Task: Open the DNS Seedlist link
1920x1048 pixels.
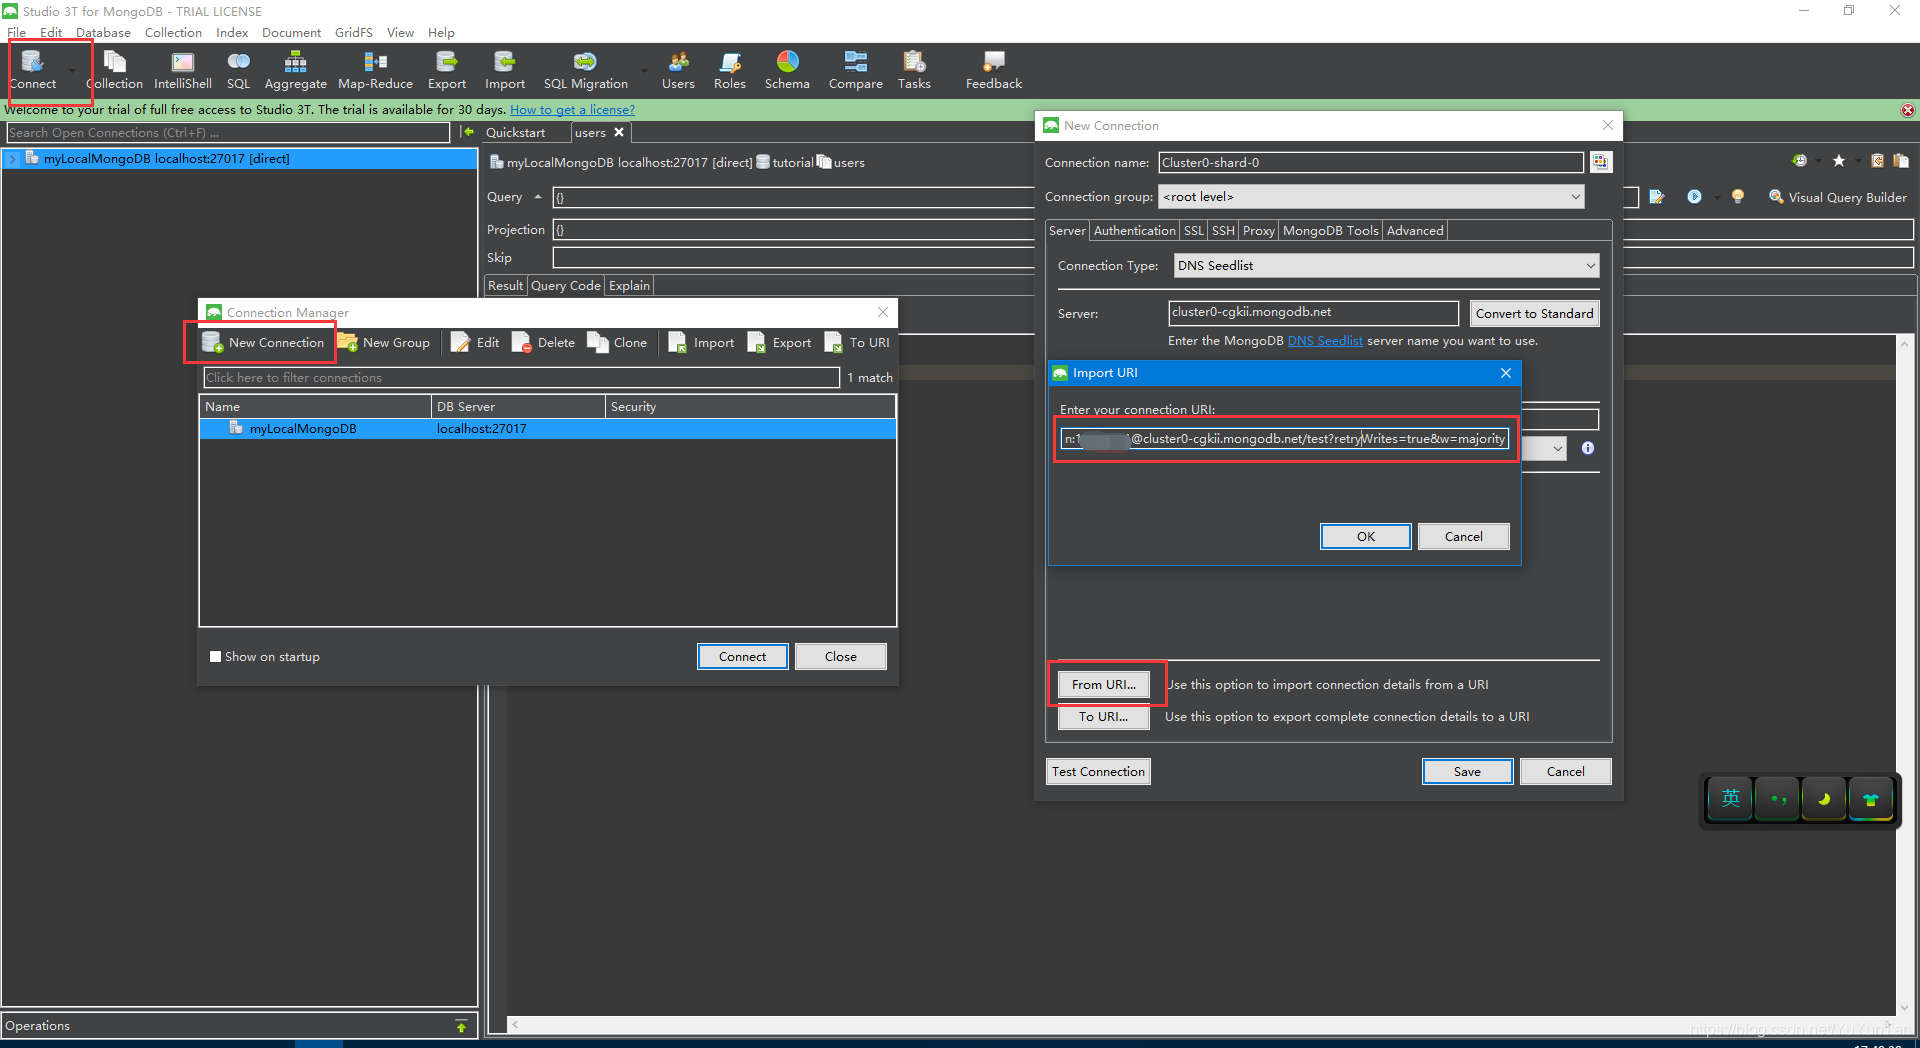Action: pyautogui.click(x=1324, y=341)
